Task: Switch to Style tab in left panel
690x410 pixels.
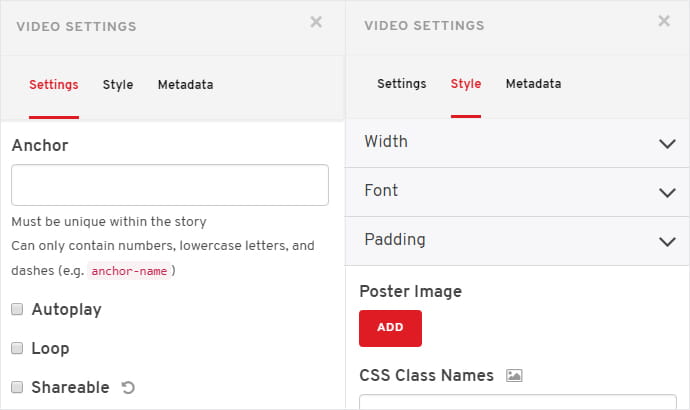Action: pos(118,84)
